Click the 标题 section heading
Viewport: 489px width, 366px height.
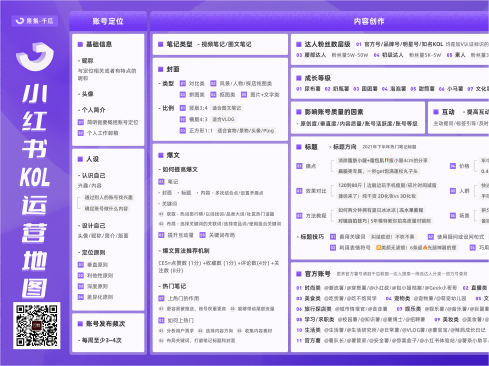(311, 147)
